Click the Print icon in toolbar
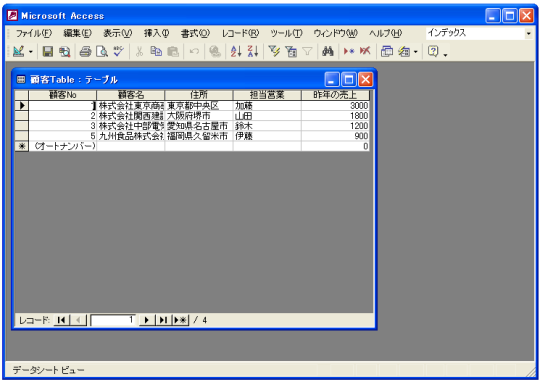The image size is (540, 382). click(85, 52)
